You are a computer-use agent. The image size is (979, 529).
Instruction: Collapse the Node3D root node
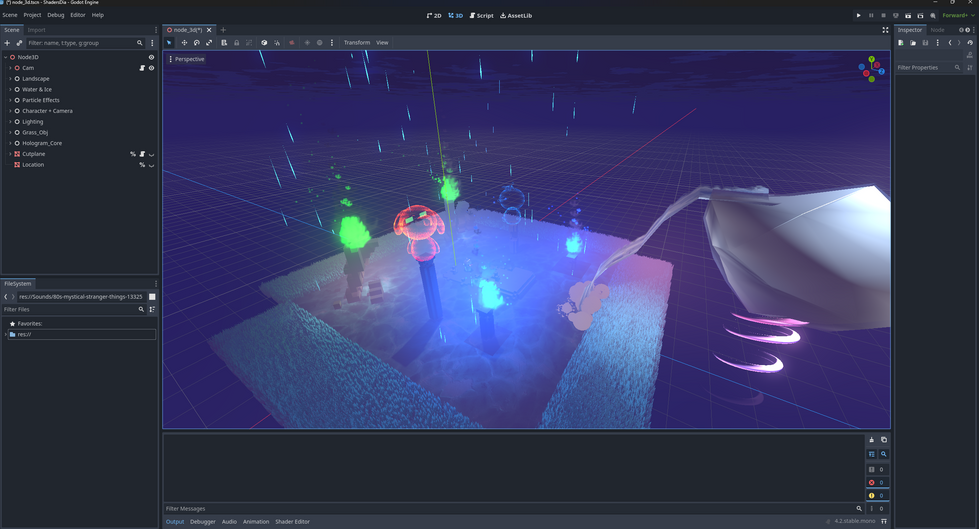6,57
